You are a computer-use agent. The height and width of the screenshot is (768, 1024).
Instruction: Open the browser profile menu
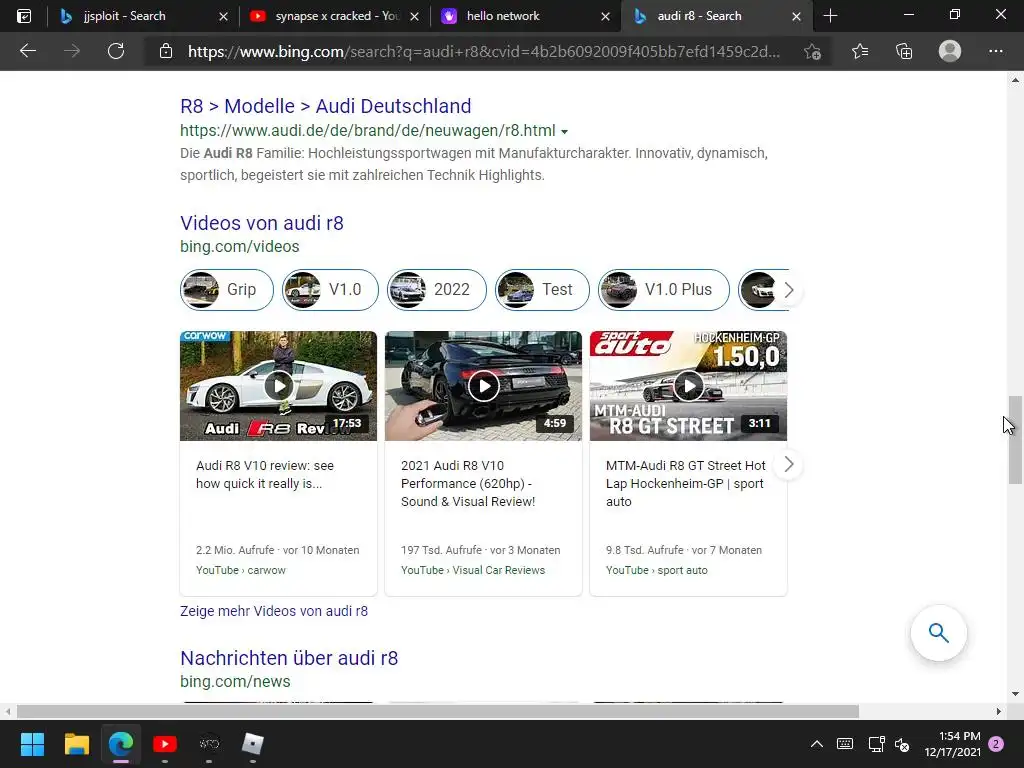tap(950, 51)
